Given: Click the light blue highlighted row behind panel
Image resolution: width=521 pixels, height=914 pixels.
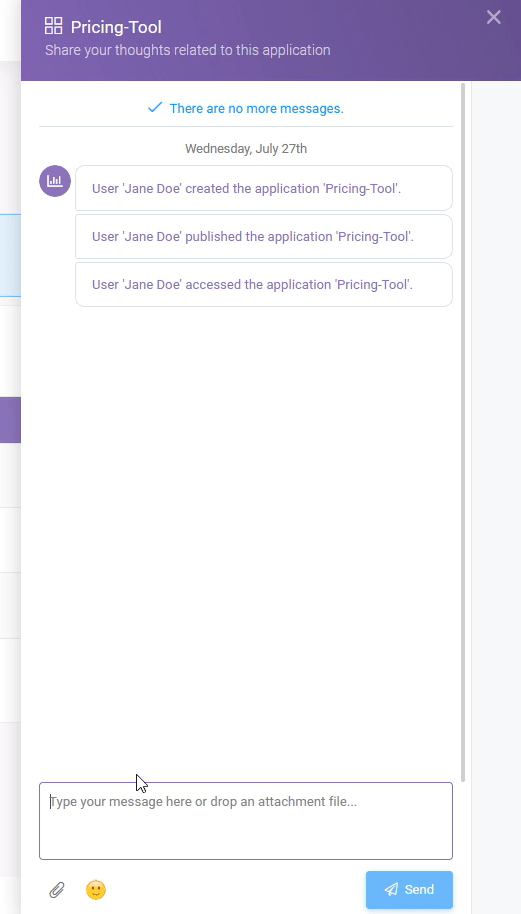Looking at the screenshot, I should coord(10,255).
